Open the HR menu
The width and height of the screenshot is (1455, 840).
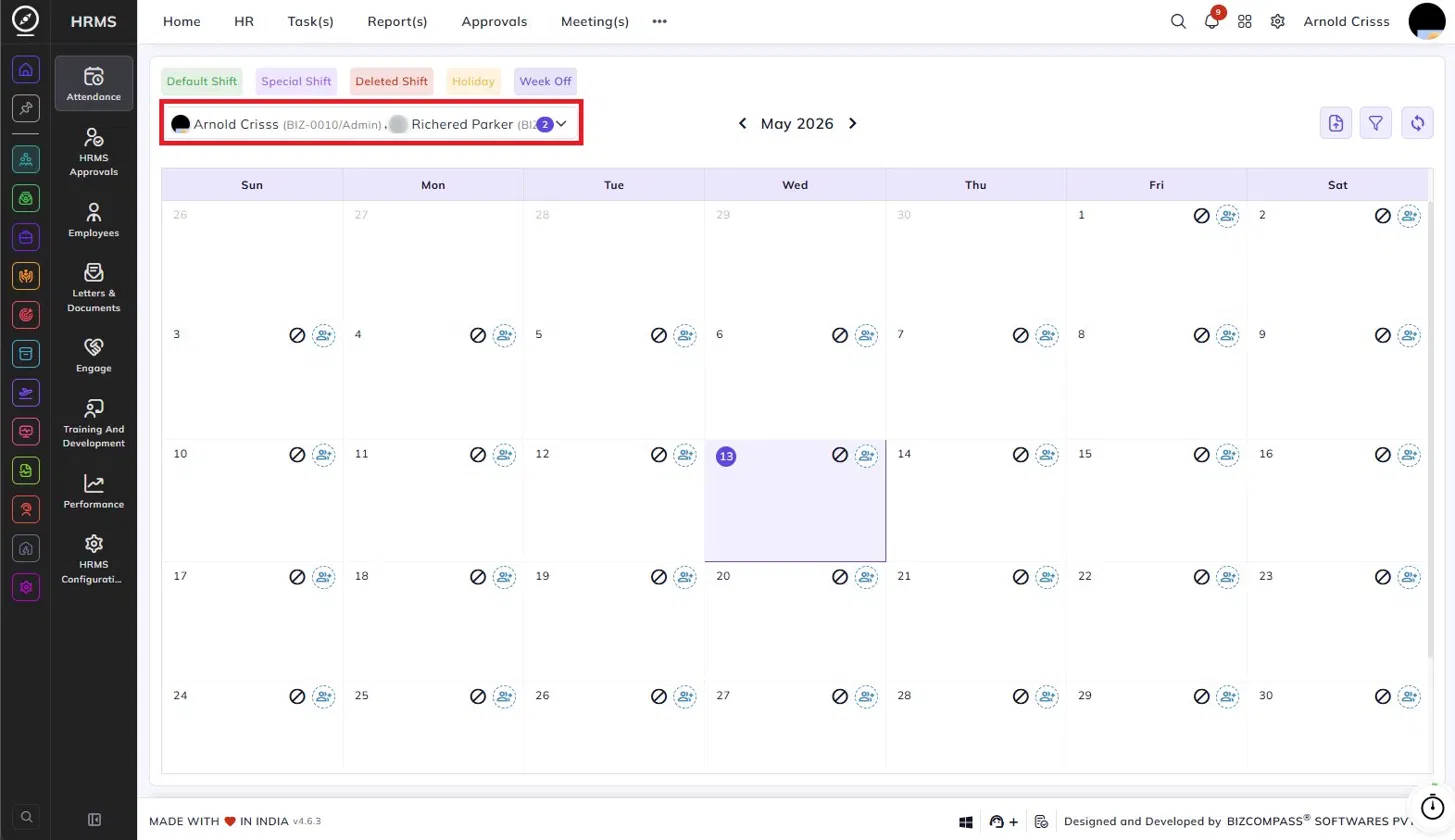[x=244, y=21]
